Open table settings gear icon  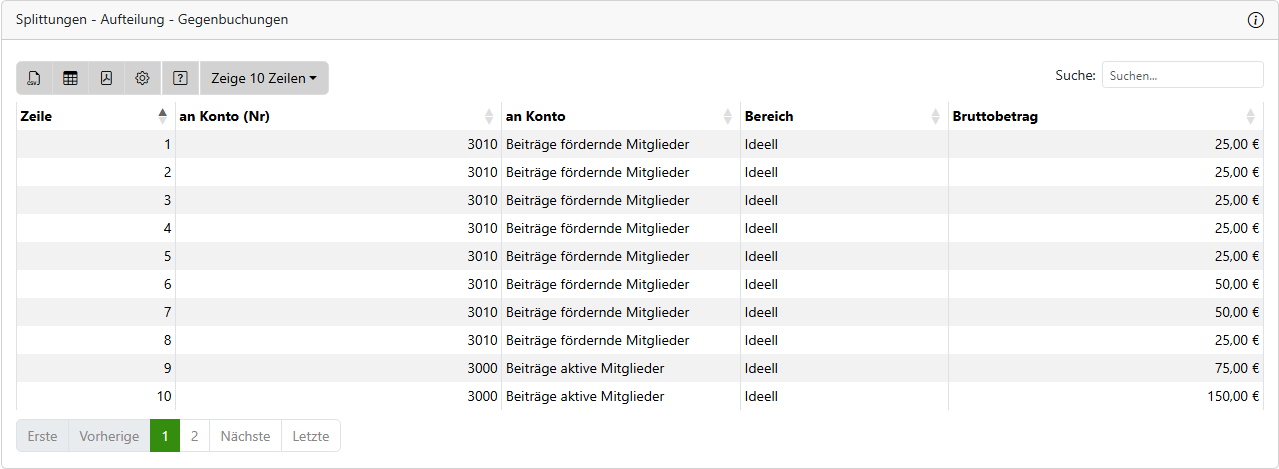[x=142, y=78]
